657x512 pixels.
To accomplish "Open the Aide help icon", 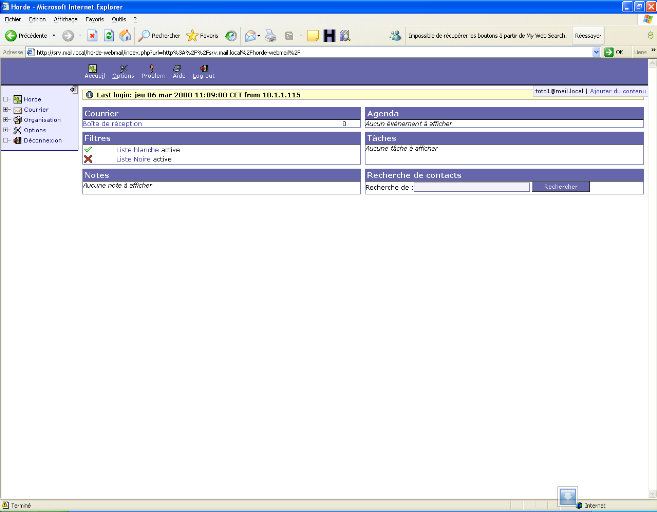I will pos(177,68).
